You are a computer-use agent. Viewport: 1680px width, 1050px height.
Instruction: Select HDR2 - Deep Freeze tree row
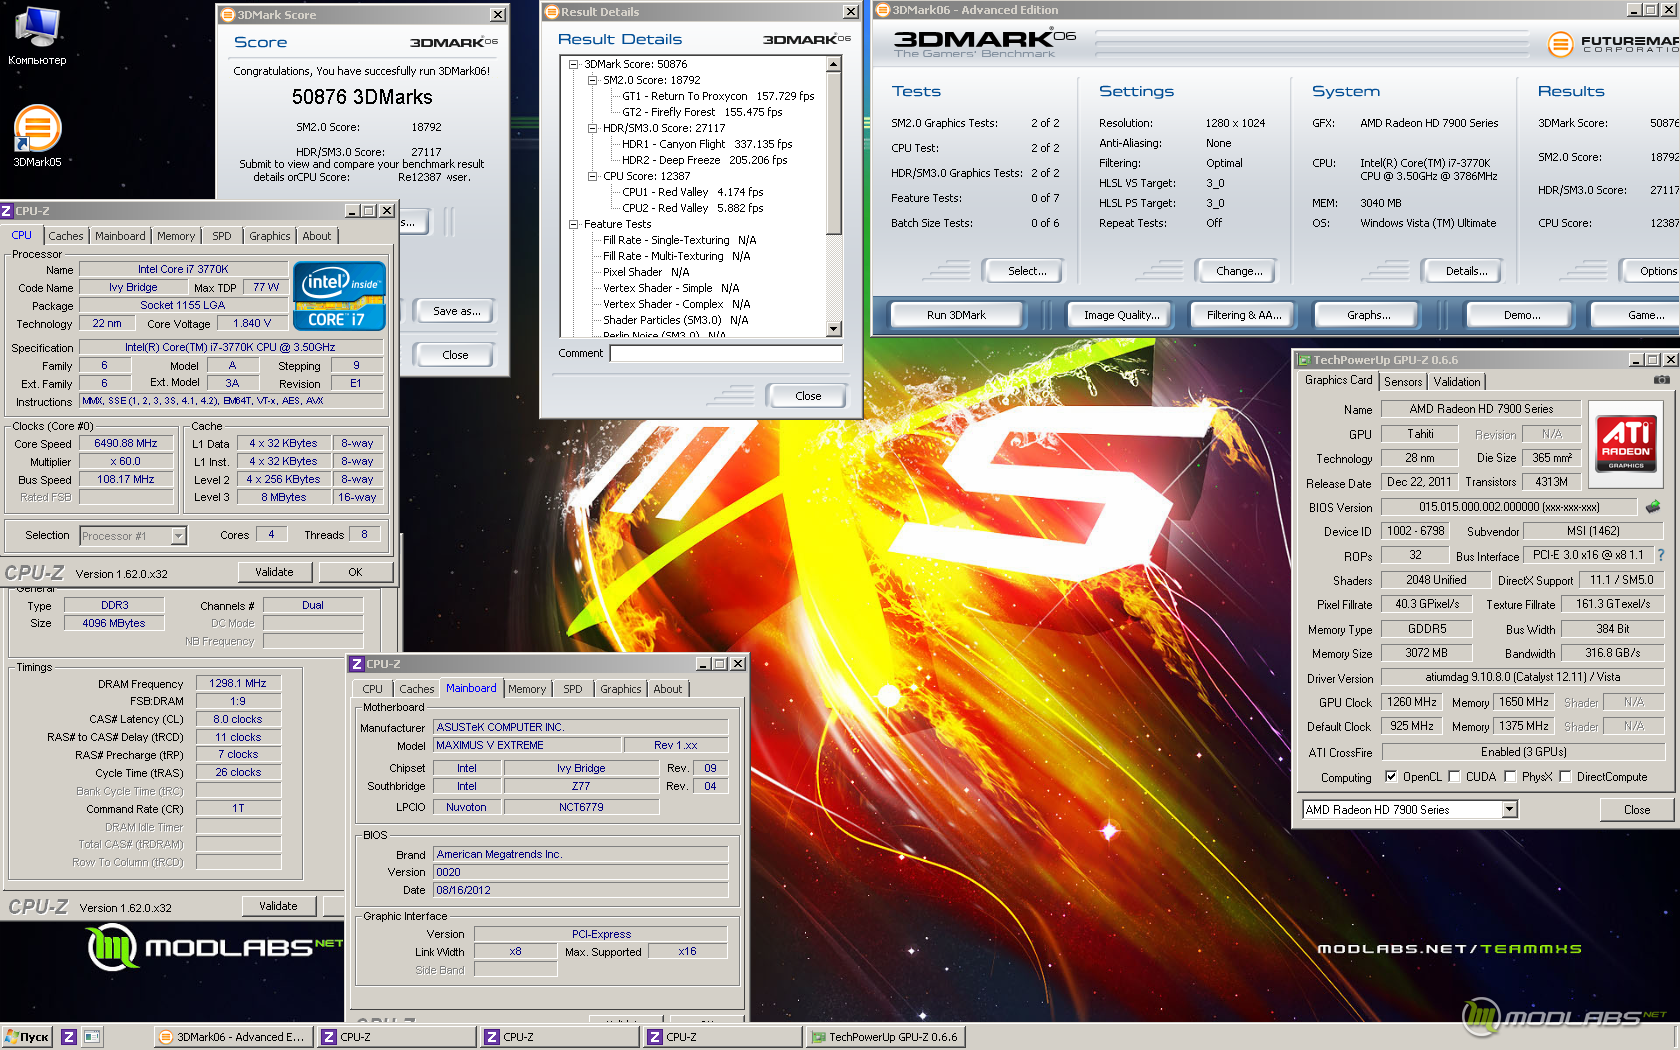point(705,160)
